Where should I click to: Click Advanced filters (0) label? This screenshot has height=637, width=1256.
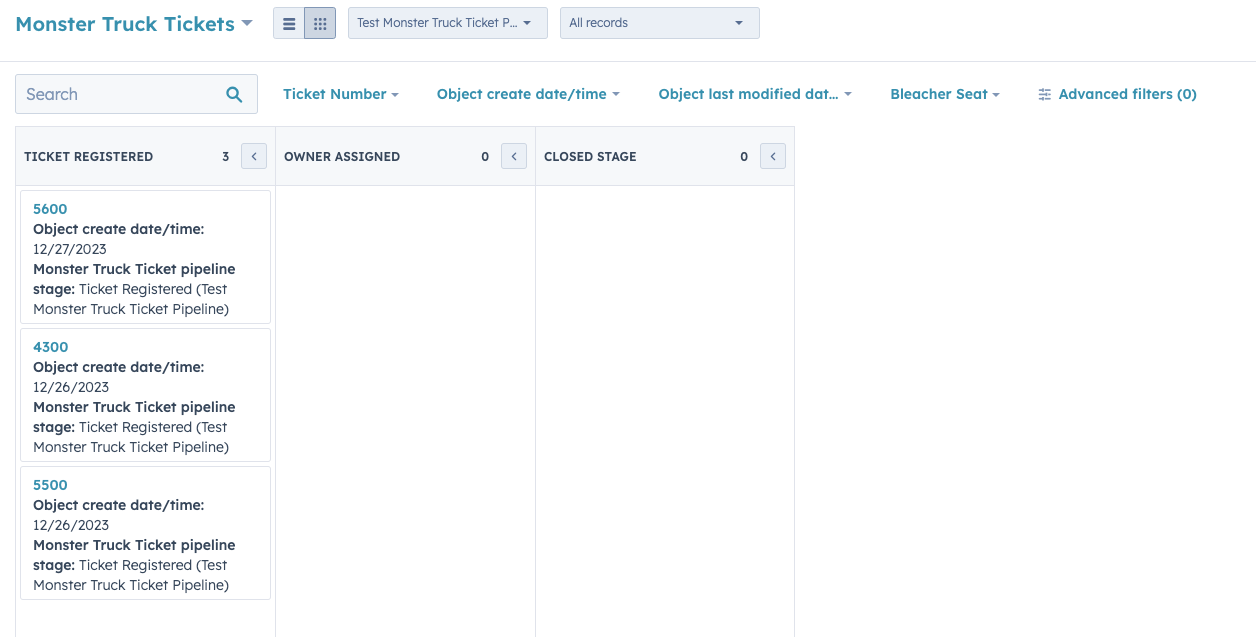[x=1127, y=93]
